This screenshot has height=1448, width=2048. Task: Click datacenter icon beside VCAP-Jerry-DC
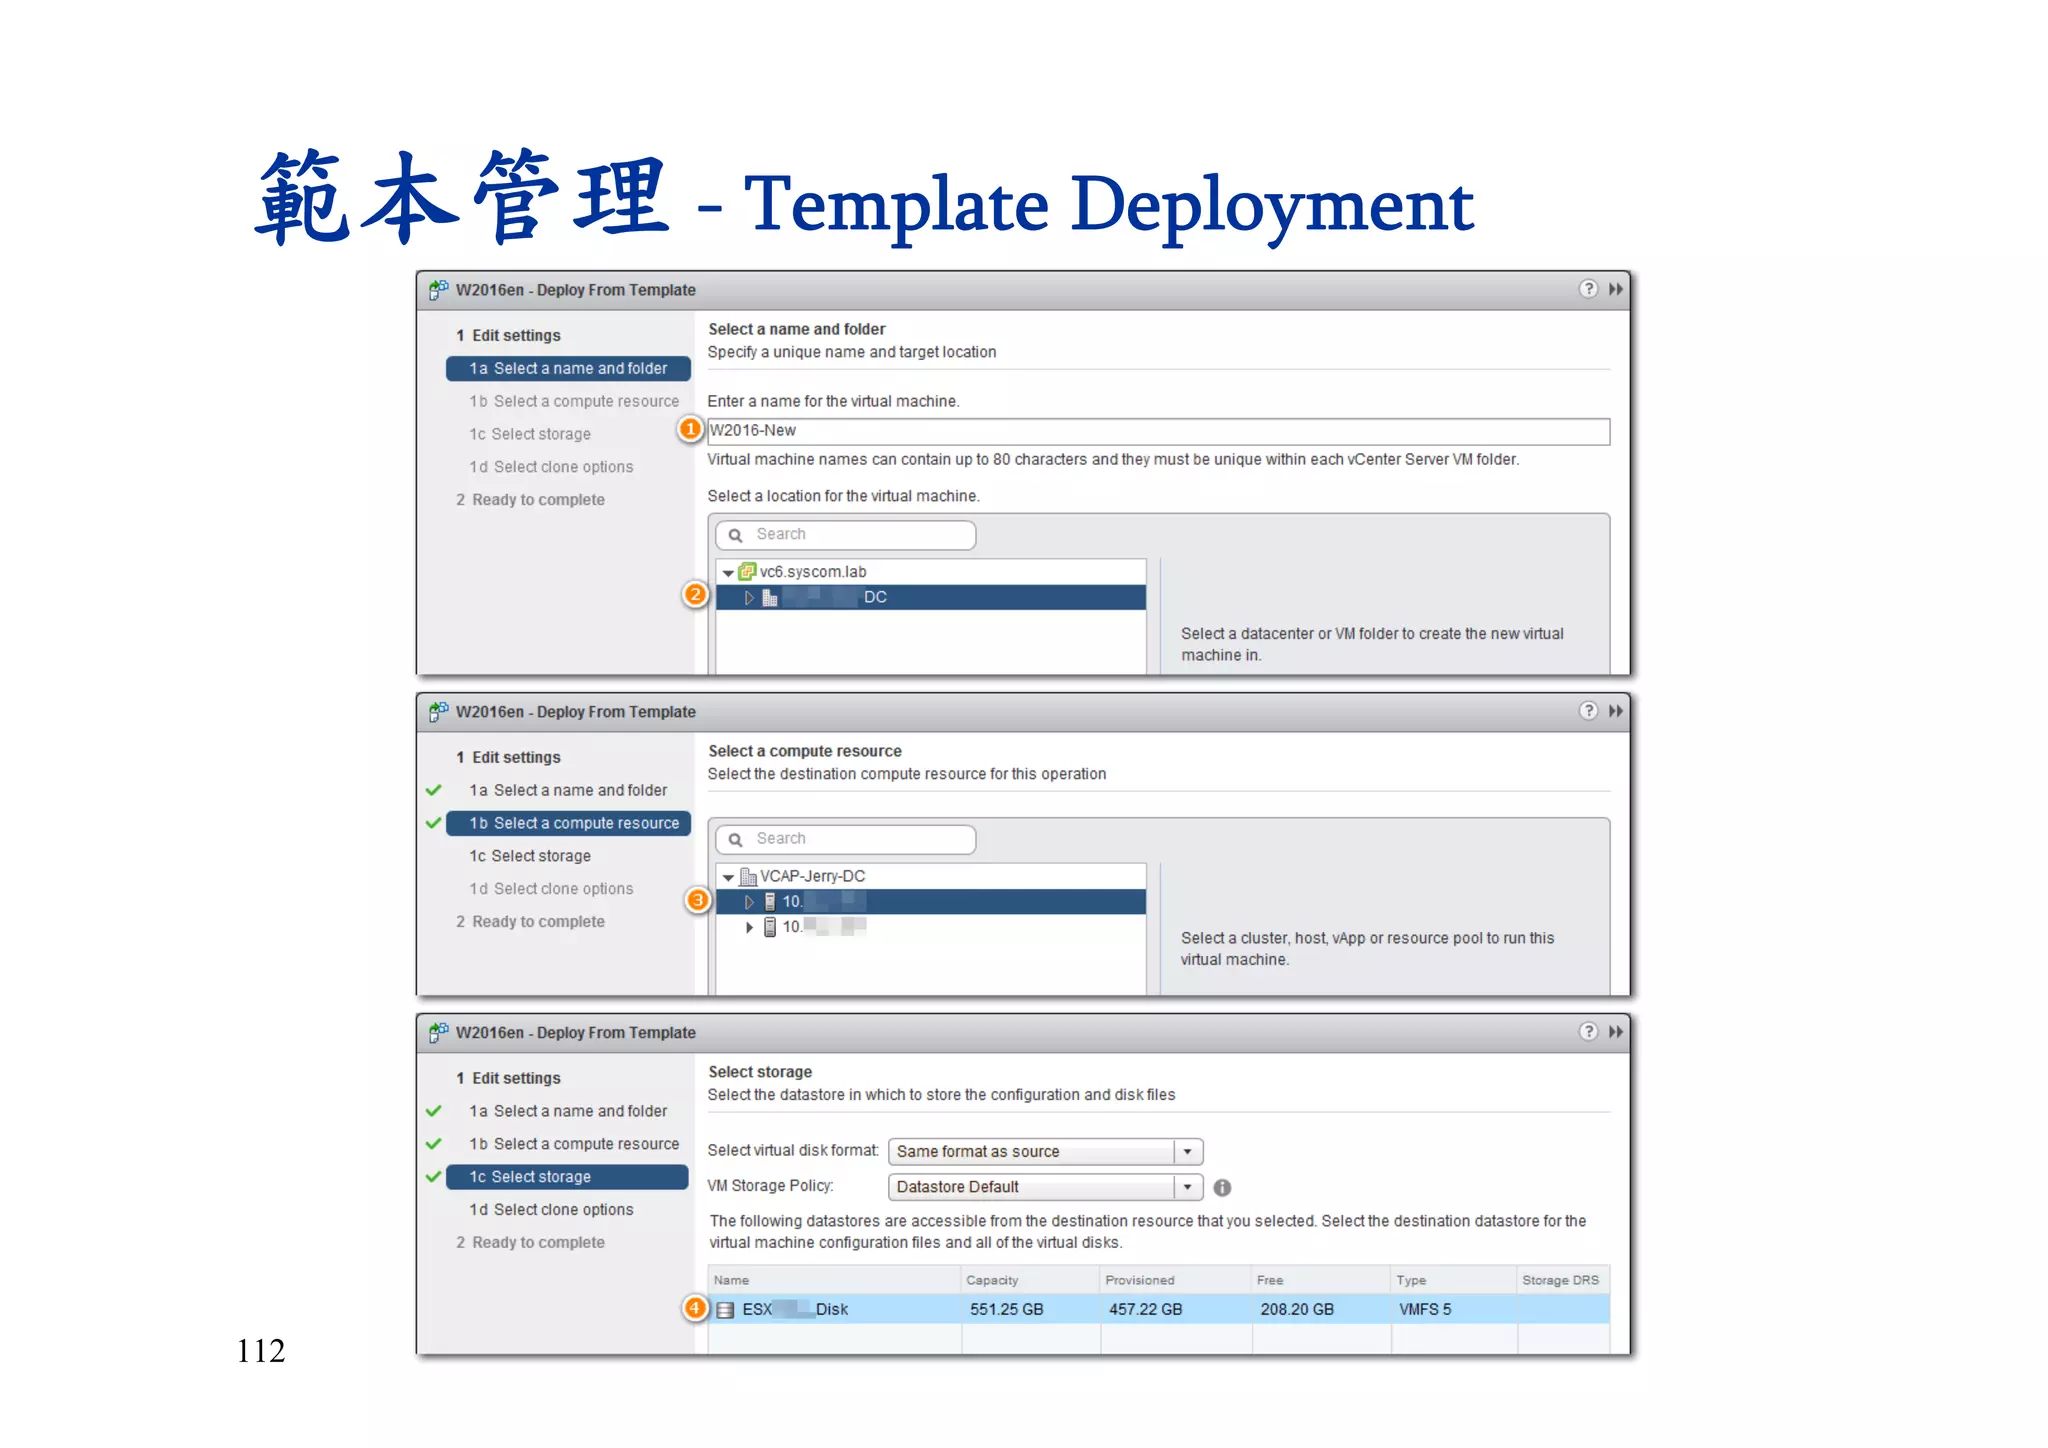click(x=747, y=877)
